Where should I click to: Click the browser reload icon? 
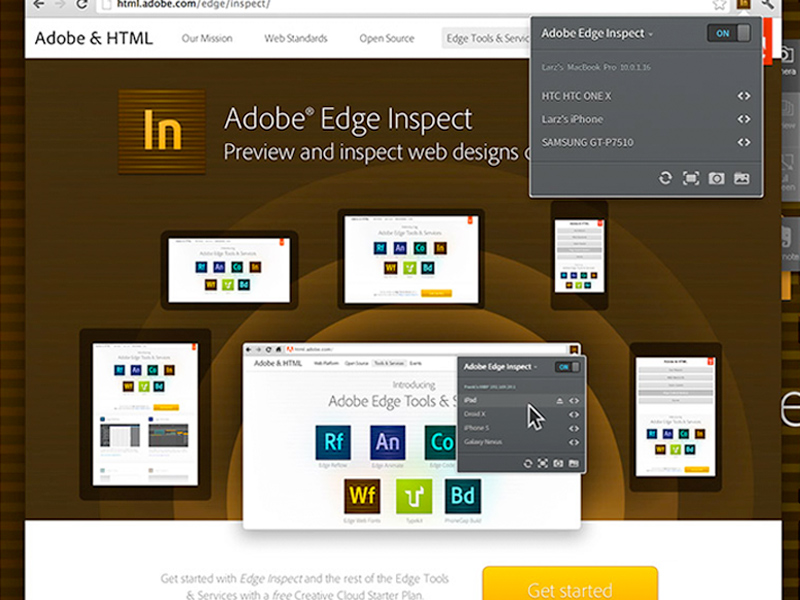(82, 4)
